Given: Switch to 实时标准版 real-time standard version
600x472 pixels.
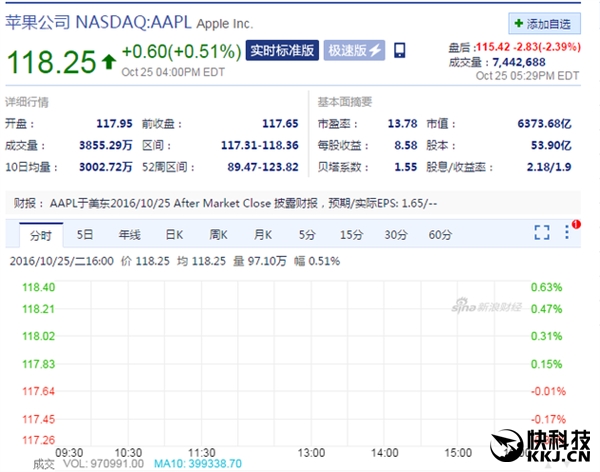Looking at the screenshot, I should point(282,50).
